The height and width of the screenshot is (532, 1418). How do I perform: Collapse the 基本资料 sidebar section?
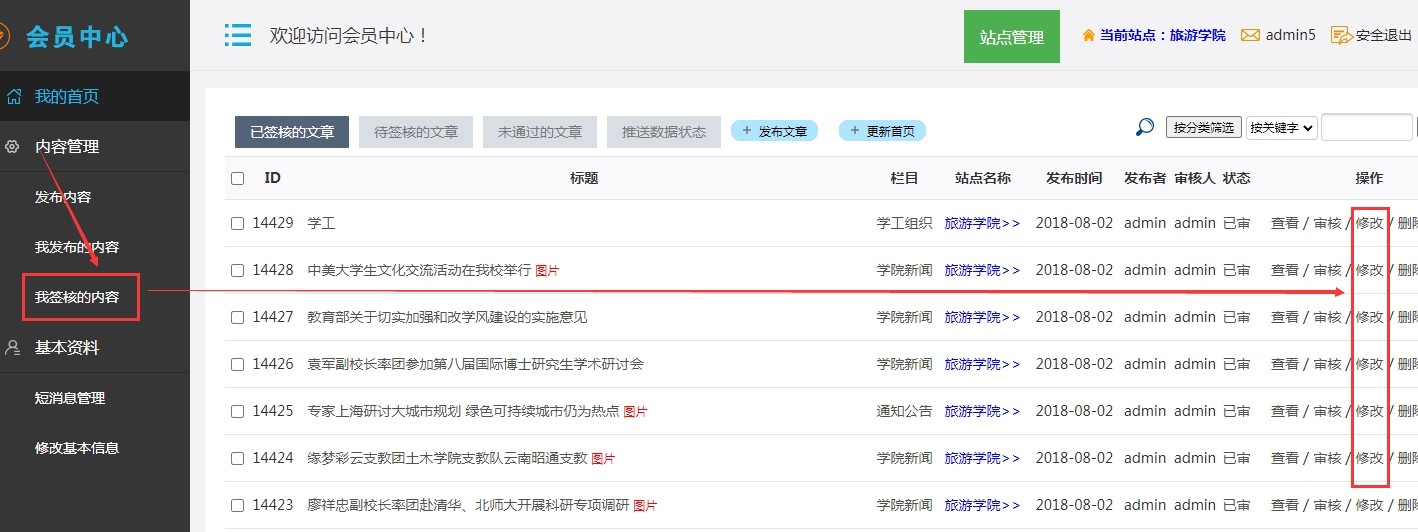pos(67,348)
